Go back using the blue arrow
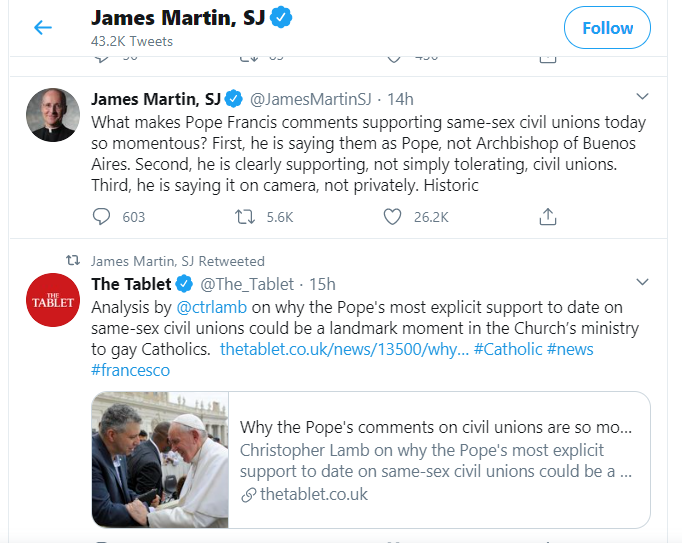682x543 pixels. point(43,27)
